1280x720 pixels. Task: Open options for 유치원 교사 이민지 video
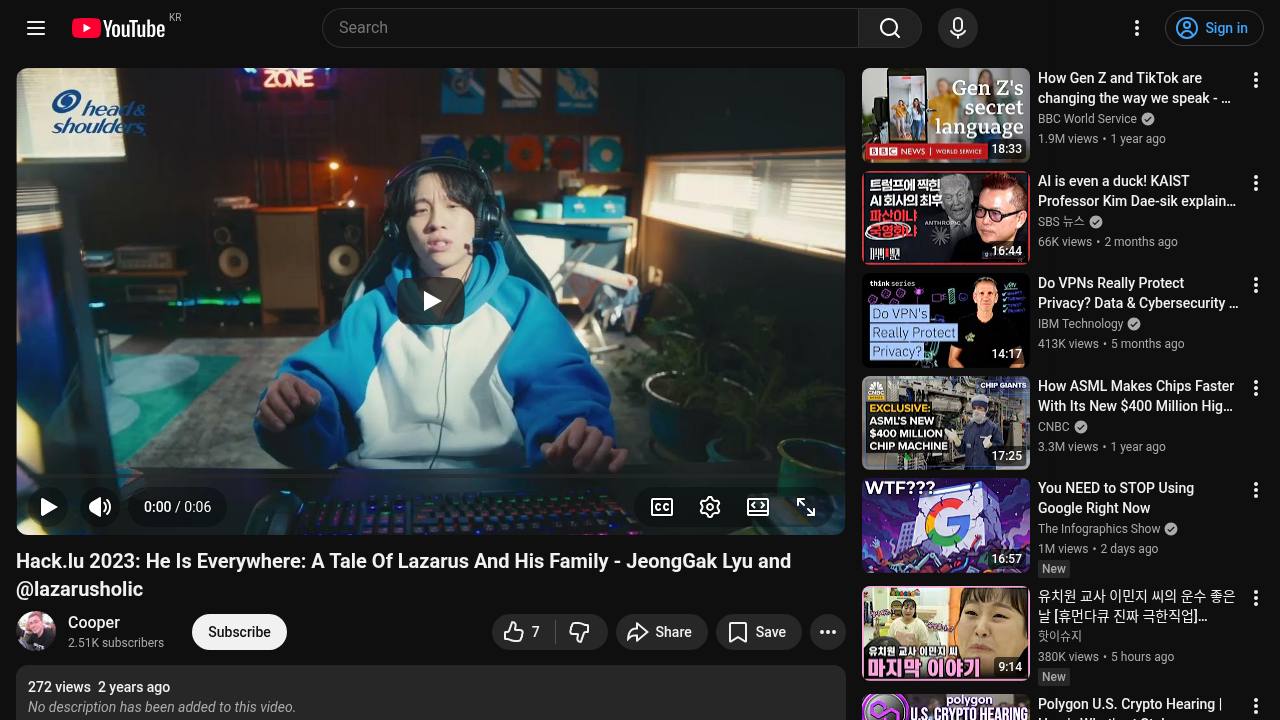[x=1256, y=598]
